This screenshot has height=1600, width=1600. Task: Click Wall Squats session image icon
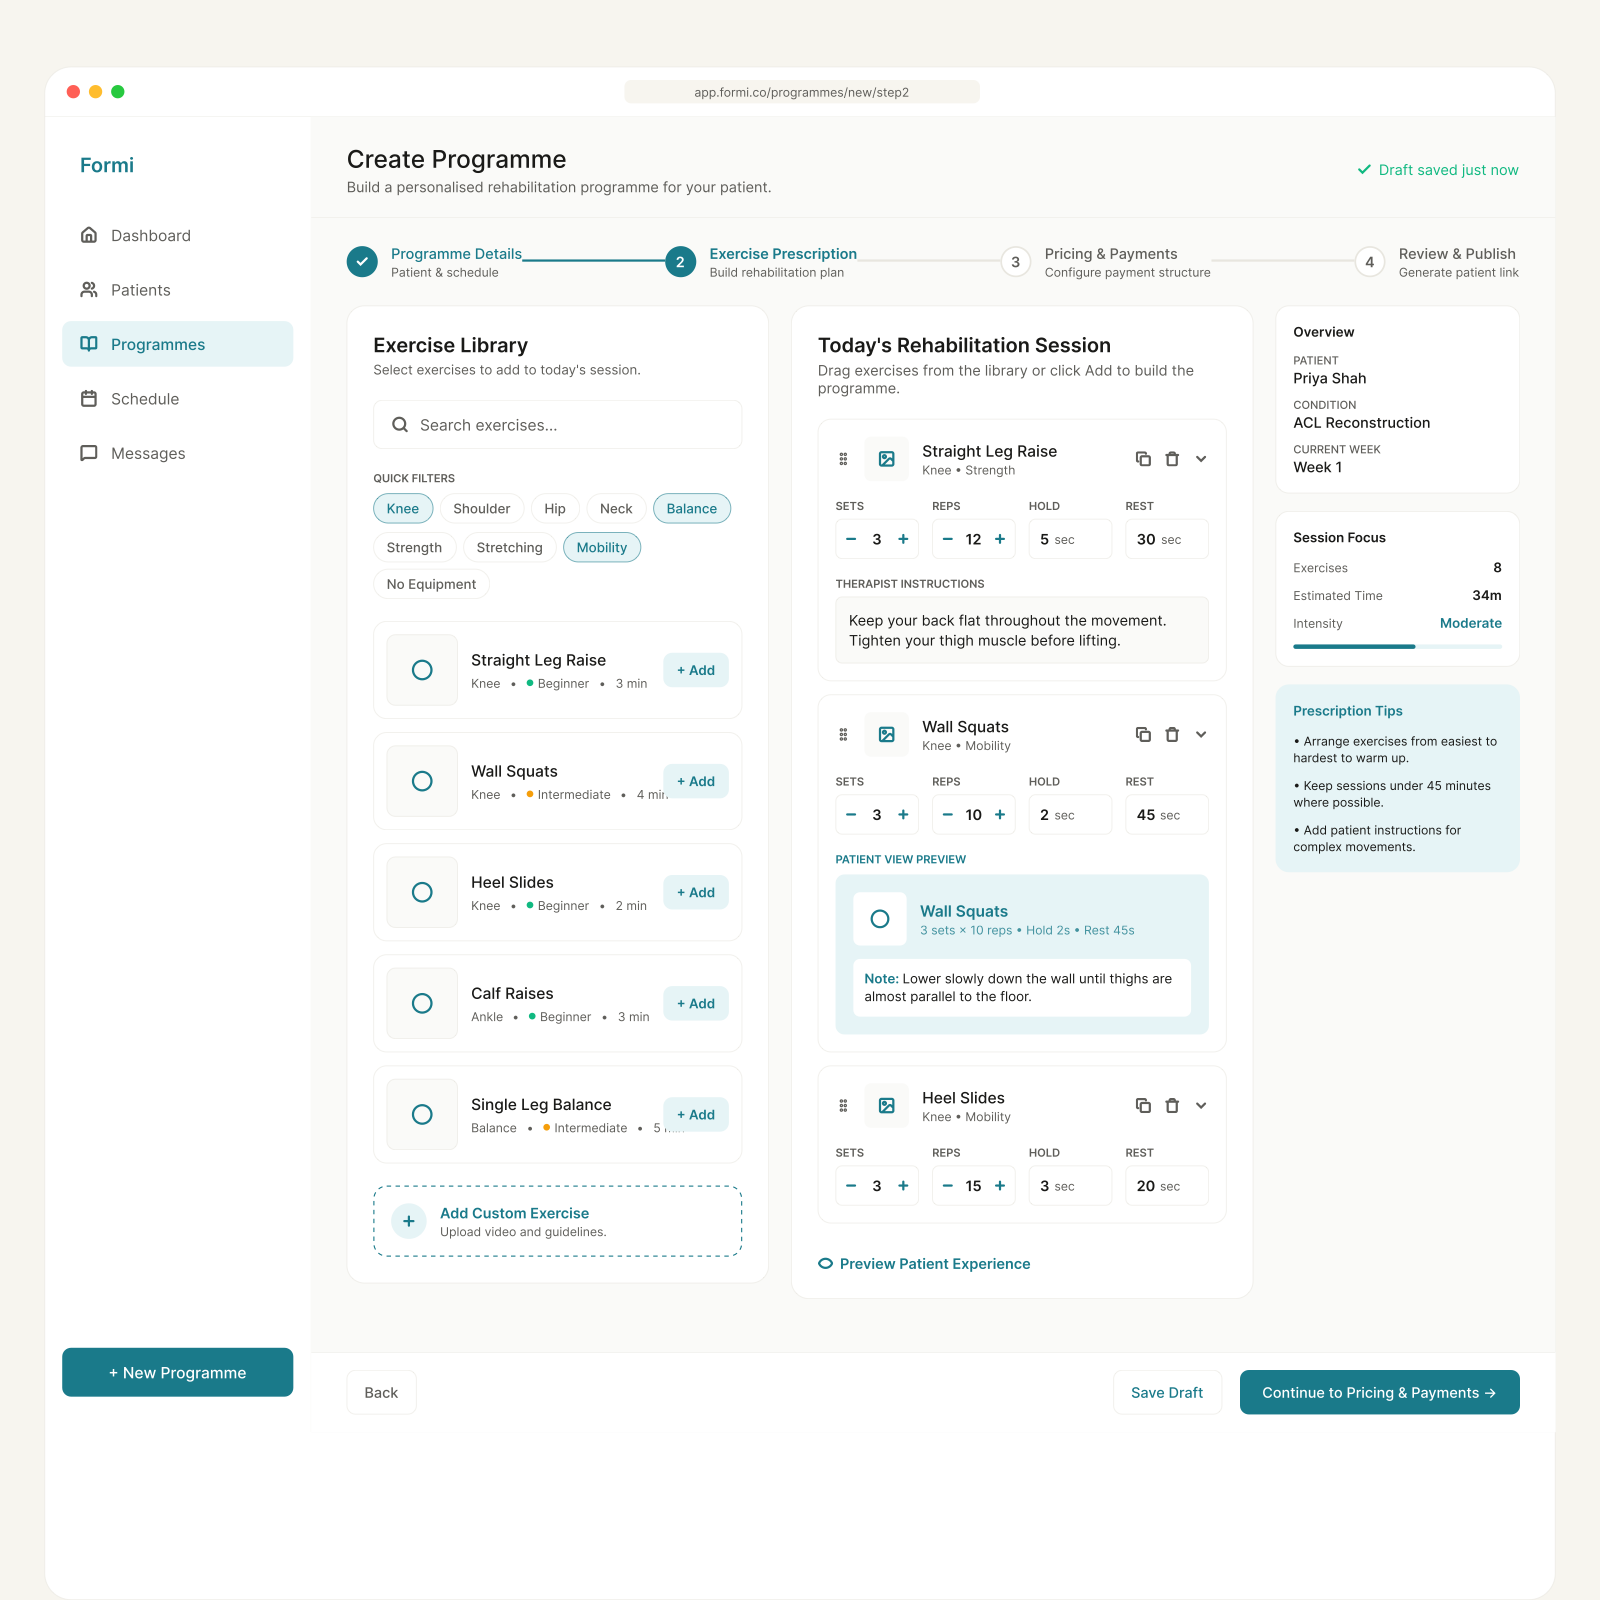pos(887,734)
